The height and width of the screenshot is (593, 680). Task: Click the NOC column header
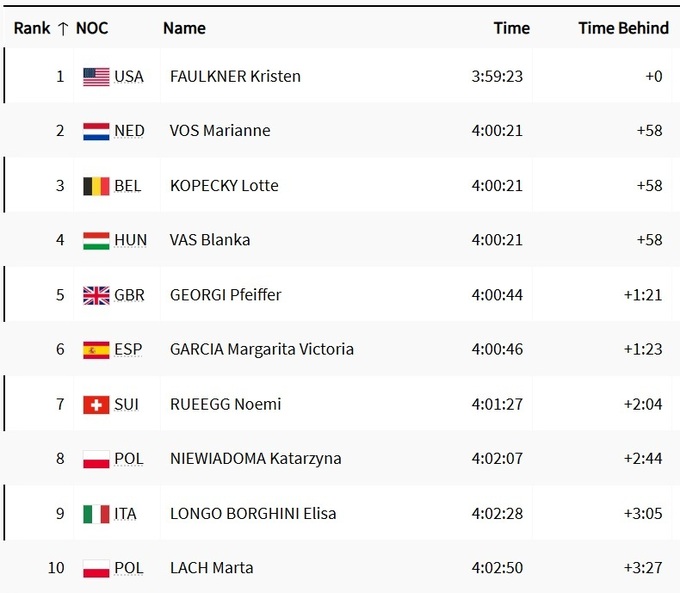click(92, 28)
